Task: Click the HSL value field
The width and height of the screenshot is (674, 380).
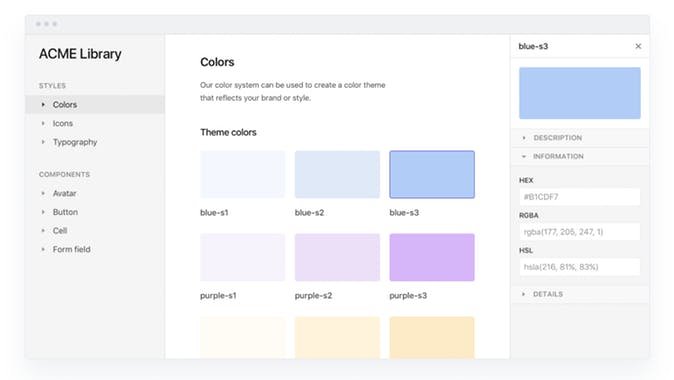Action: pos(579,267)
